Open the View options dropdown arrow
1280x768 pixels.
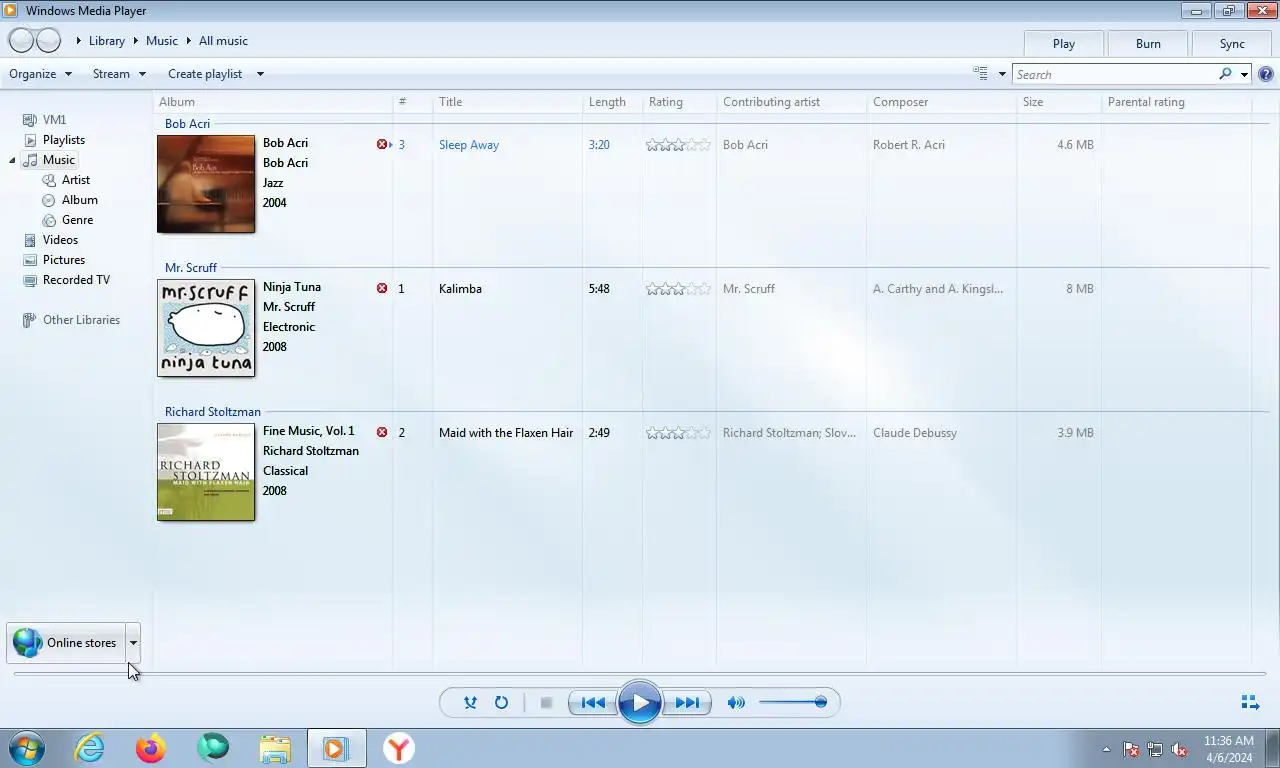point(1002,74)
